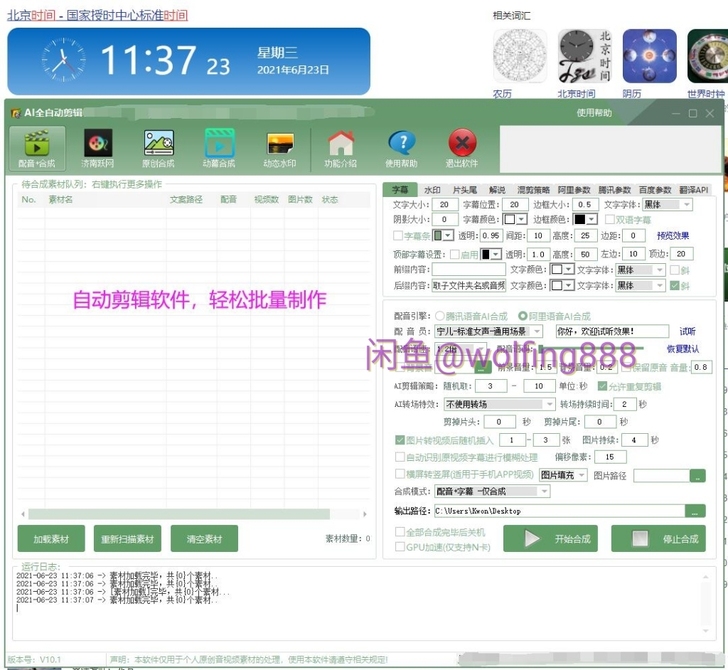Open the 济南联网 tool icon
Image resolution: width=728 pixels, height=670 pixels.
click(97, 147)
